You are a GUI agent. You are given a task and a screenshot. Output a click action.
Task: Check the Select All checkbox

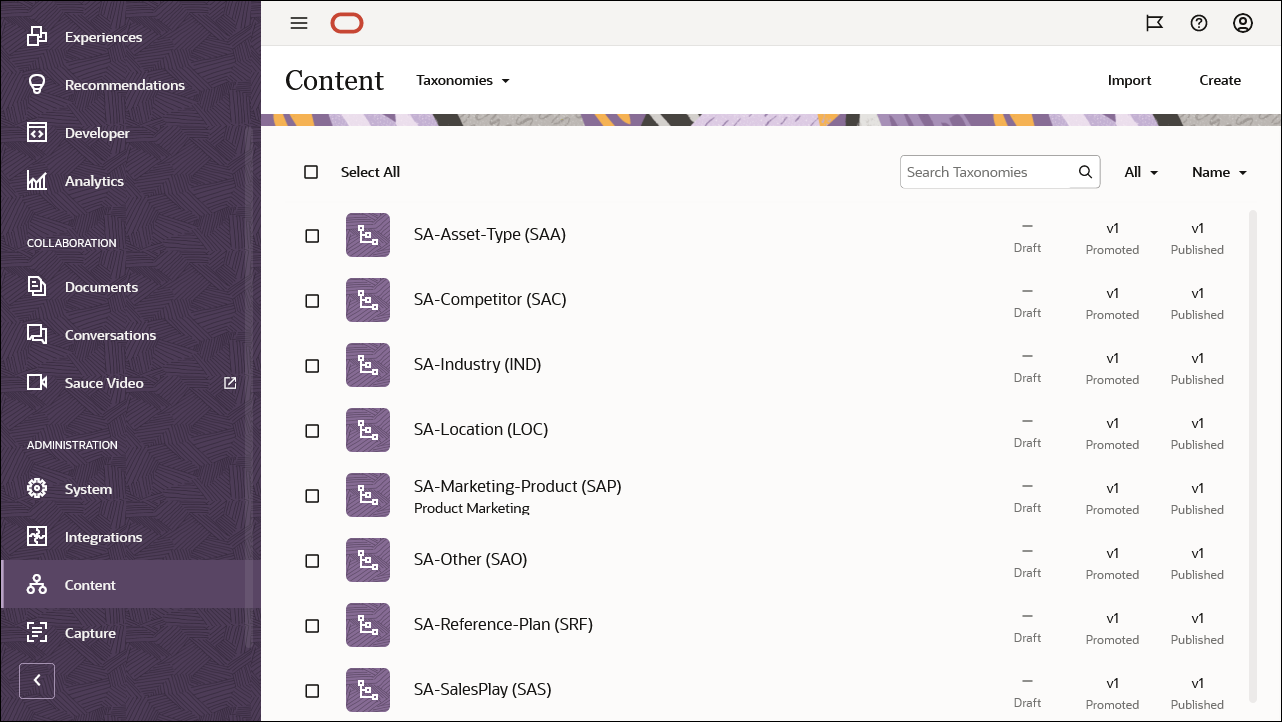pyautogui.click(x=311, y=172)
